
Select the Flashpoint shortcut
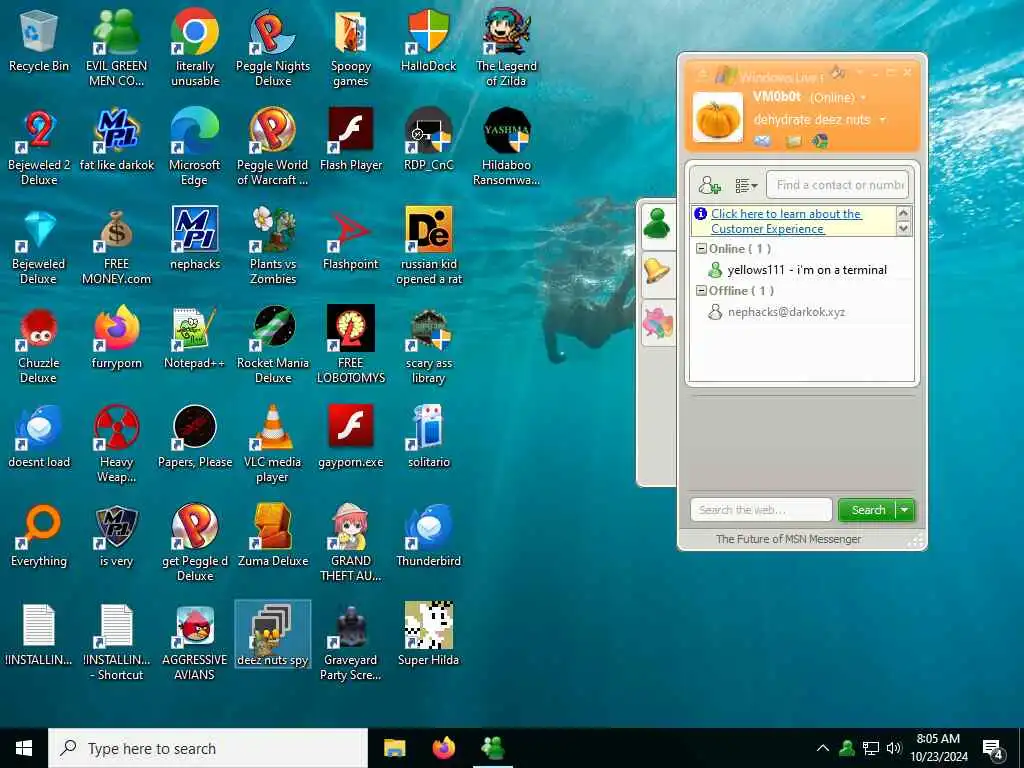tap(351, 240)
